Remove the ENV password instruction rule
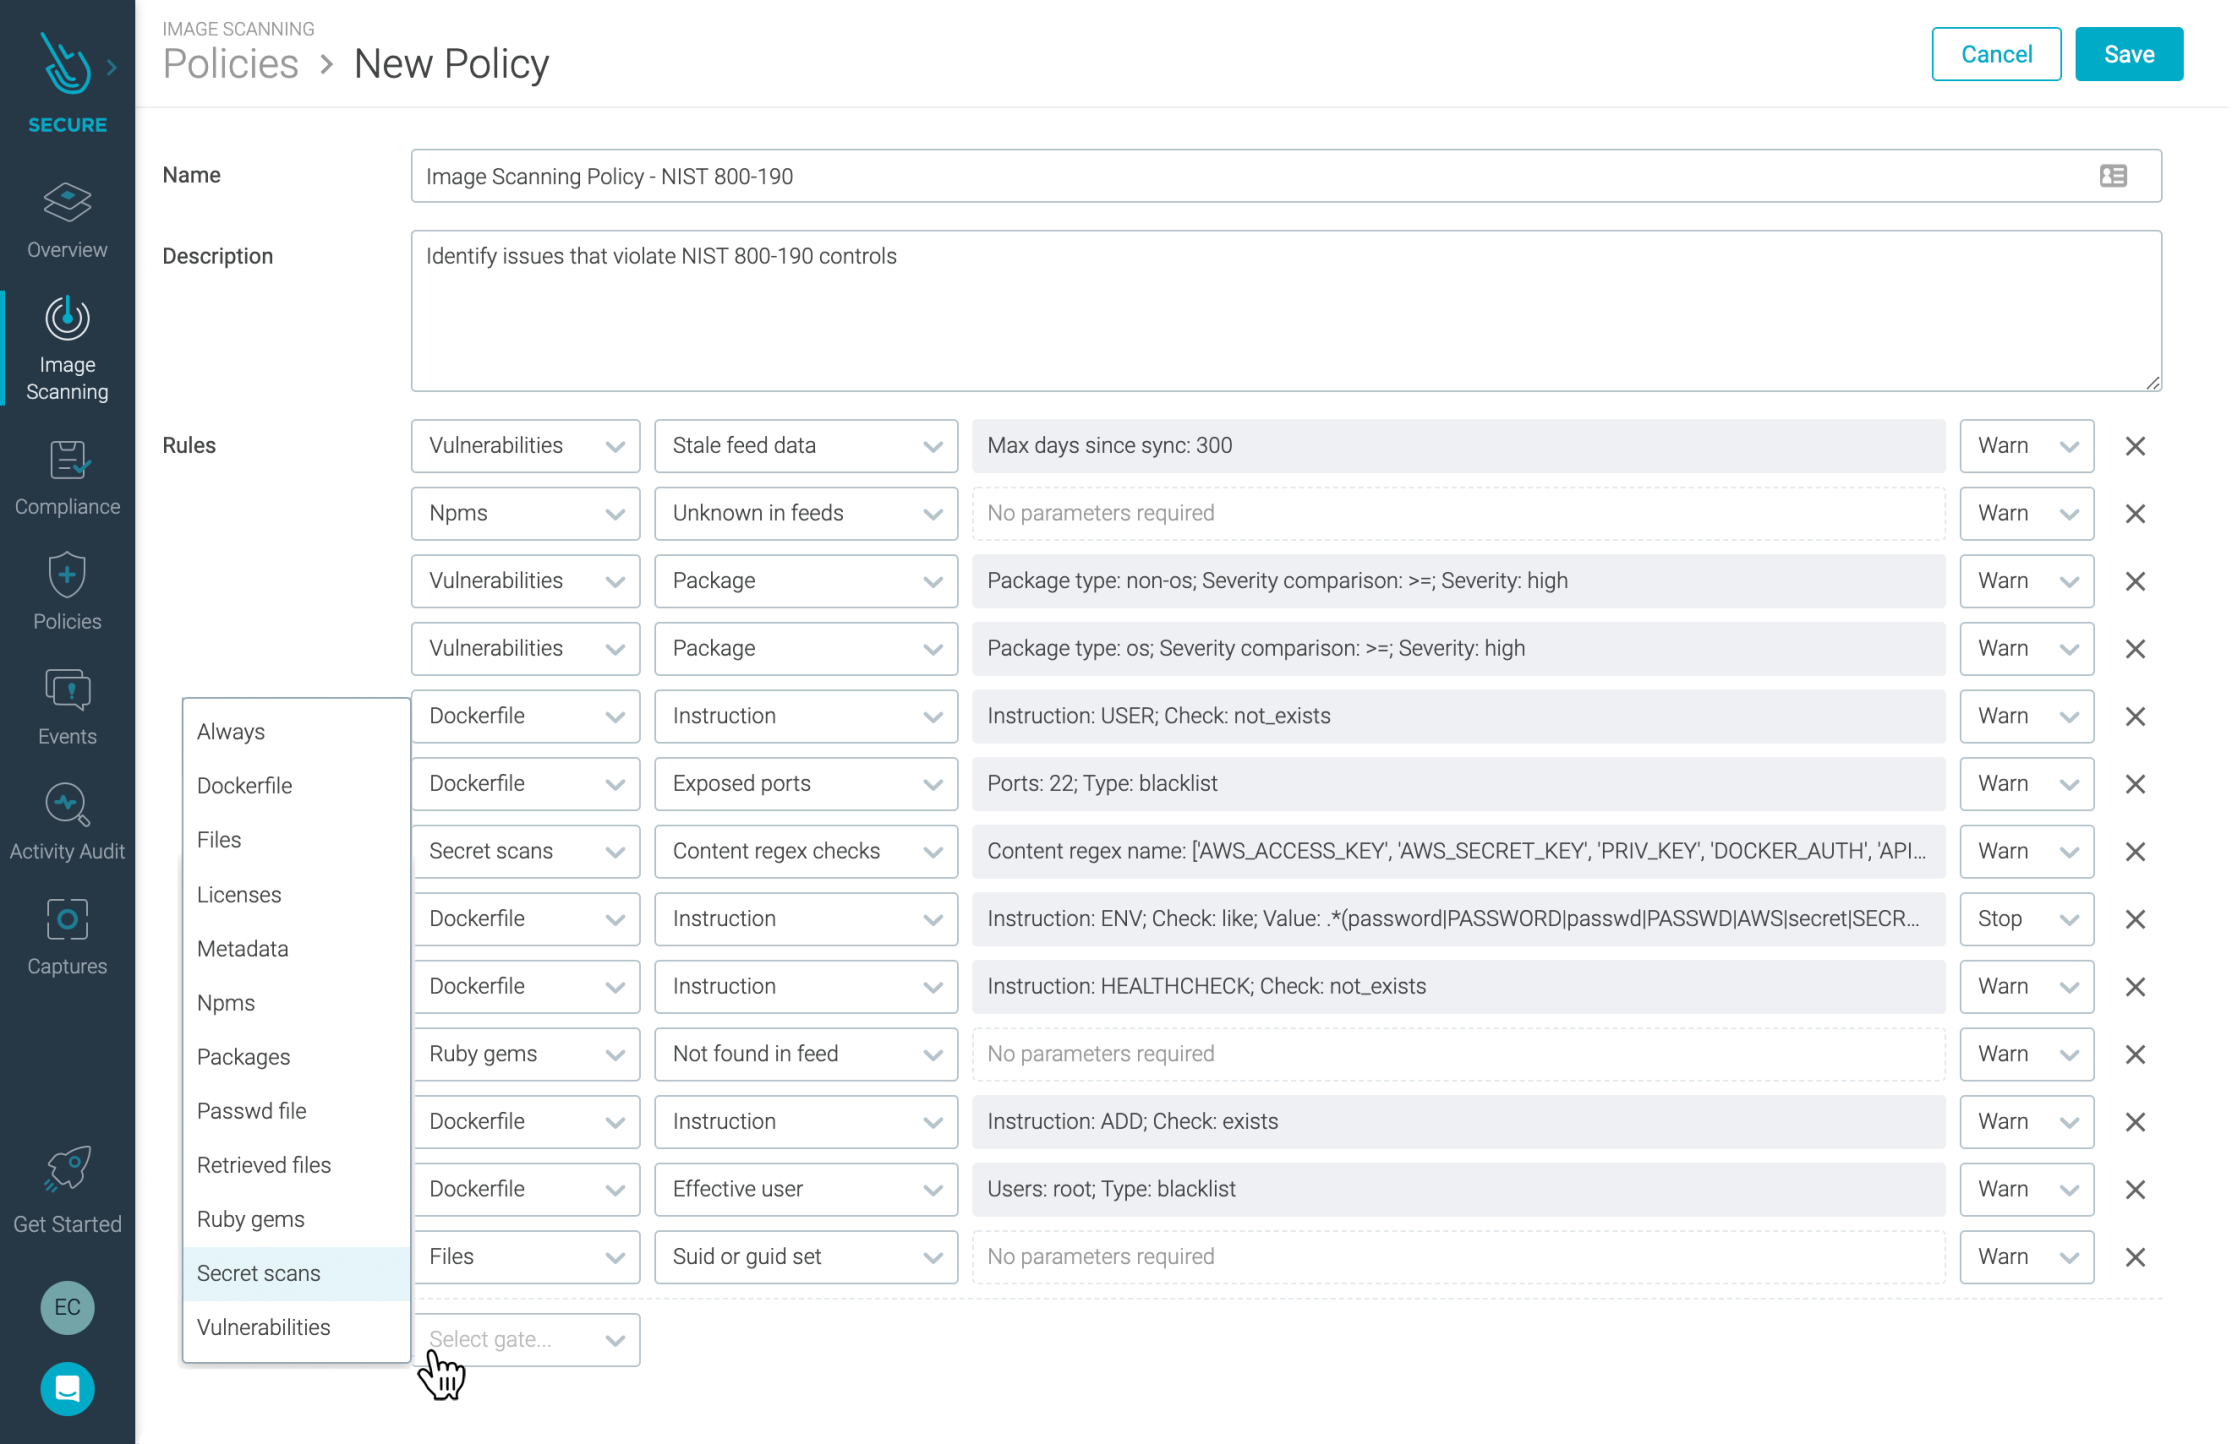Image resolution: width=2232 pixels, height=1444 pixels. coord(2135,919)
